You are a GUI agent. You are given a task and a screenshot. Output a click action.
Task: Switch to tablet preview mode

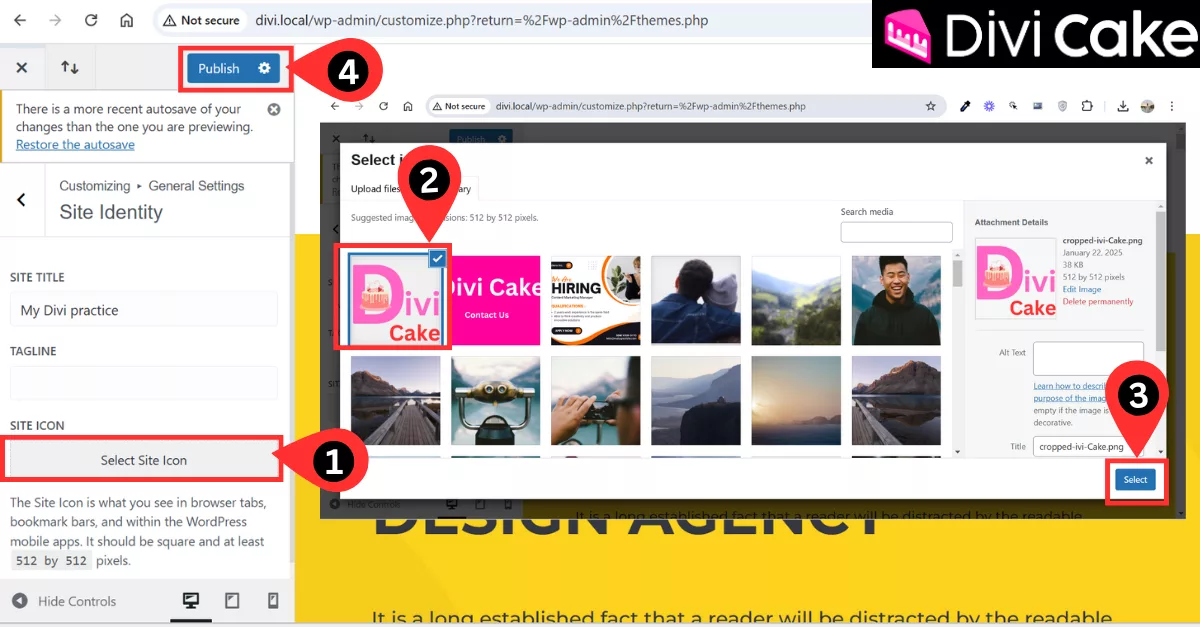232,601
